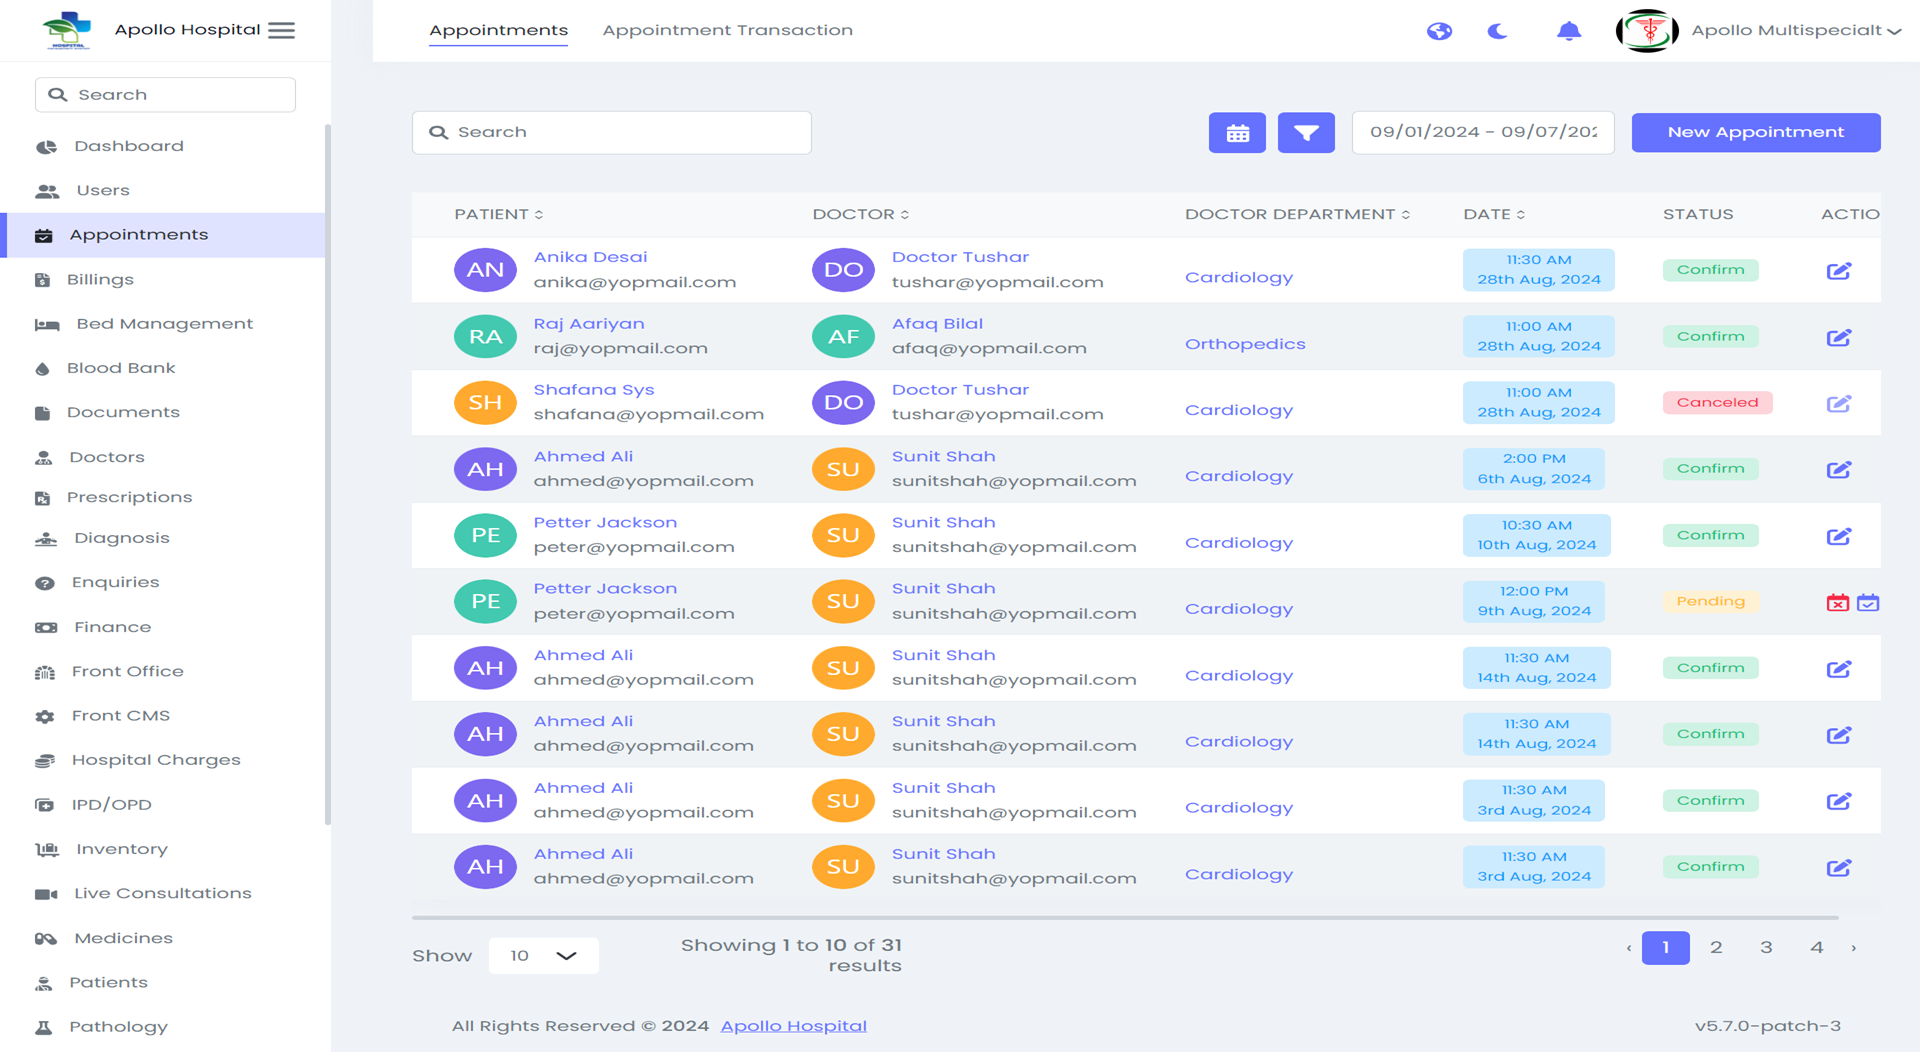Open notifications via the bell icon

[1568, 30]
